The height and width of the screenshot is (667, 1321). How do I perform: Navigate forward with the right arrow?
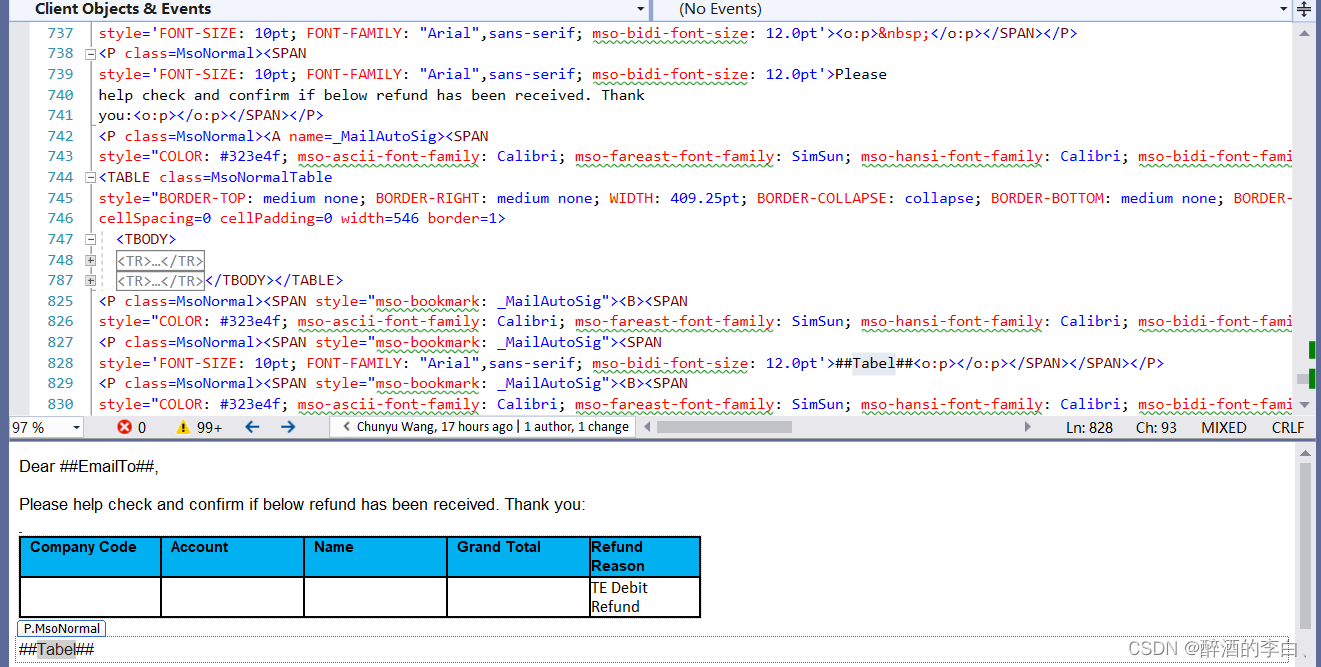coord(288,427)
